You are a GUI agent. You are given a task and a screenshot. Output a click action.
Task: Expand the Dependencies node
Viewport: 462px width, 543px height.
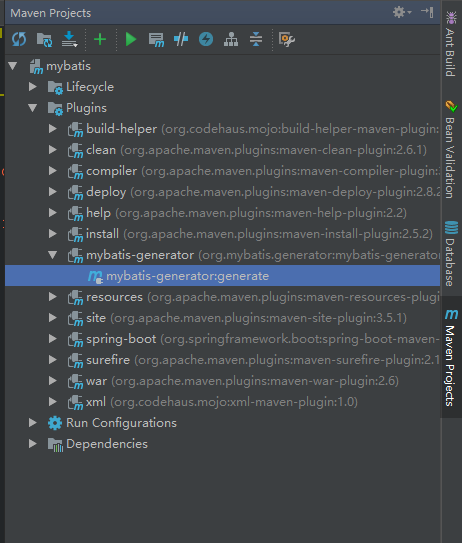(x=33, y=444)
